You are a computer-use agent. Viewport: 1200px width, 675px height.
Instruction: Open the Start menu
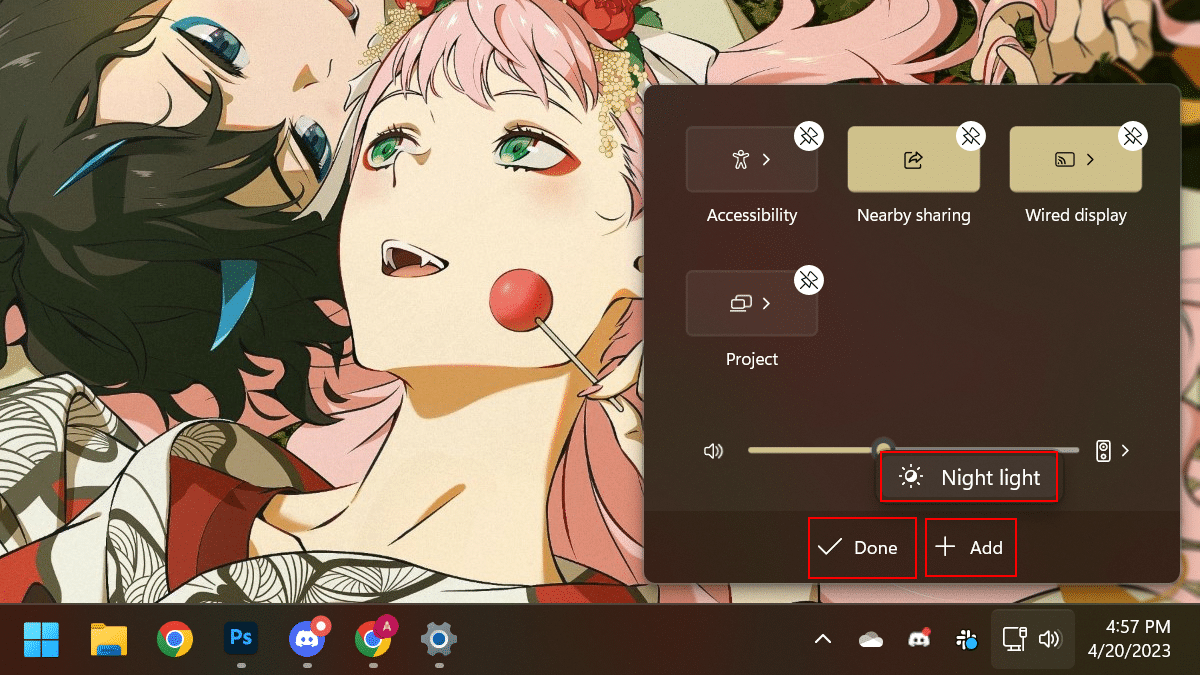41,639
